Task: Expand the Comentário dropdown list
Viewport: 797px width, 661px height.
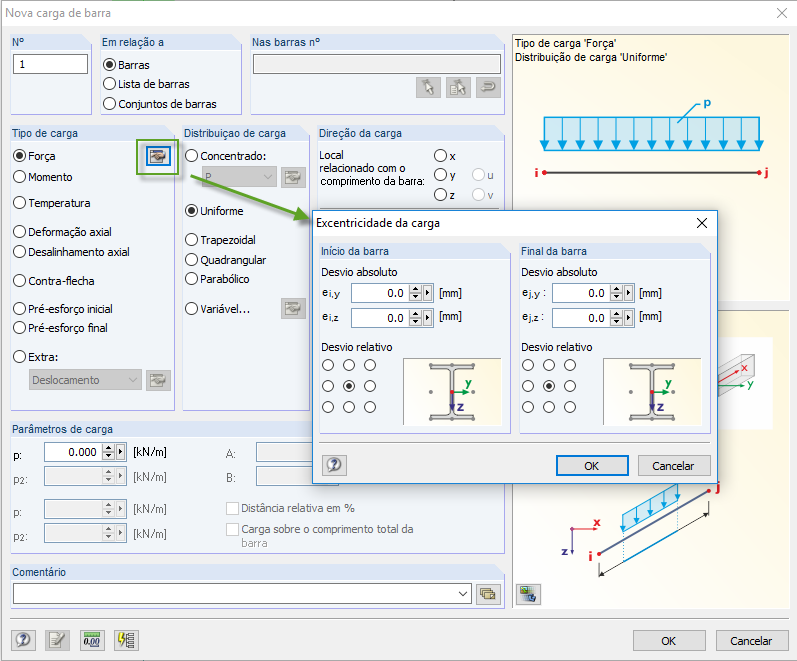Action: click(463, 593)
